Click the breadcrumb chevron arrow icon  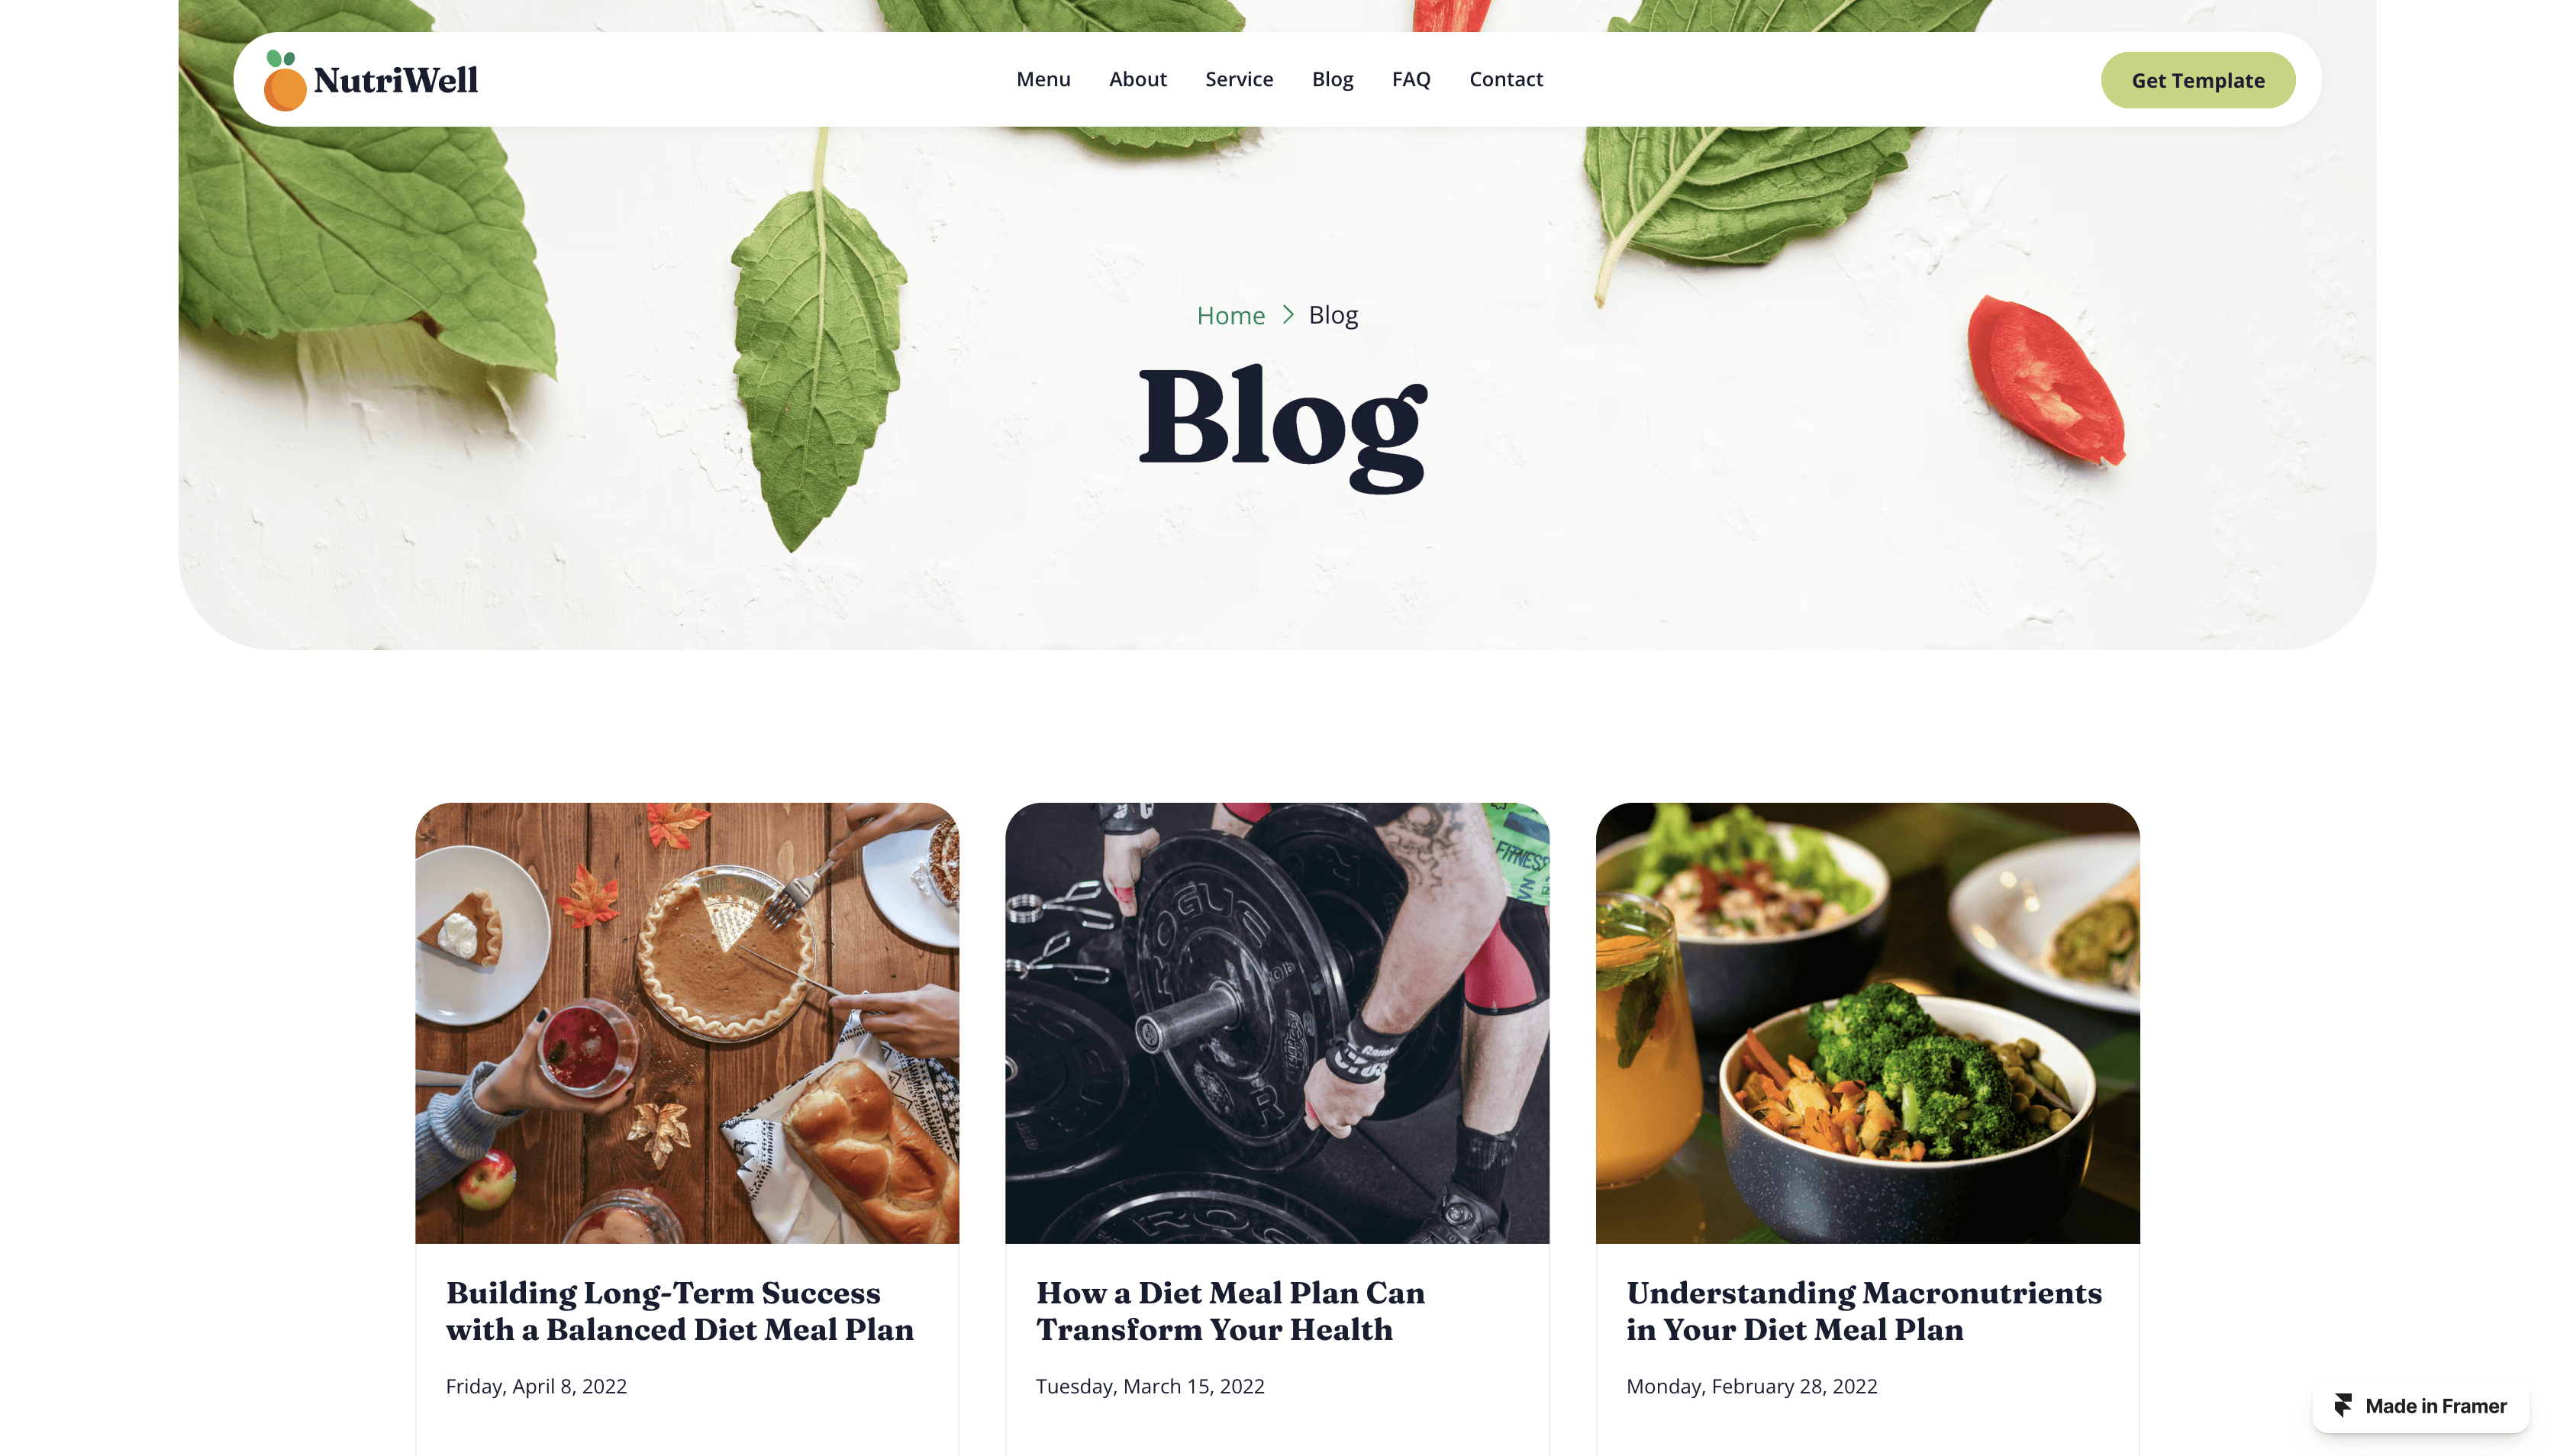1288,315
